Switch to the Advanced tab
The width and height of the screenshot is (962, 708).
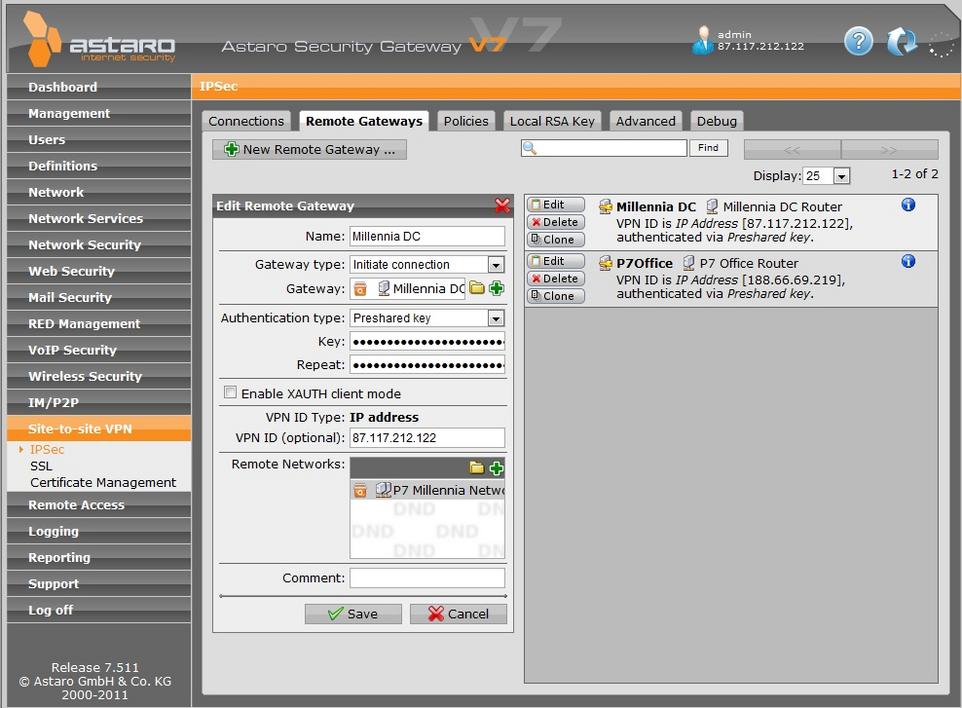(645, 121)
